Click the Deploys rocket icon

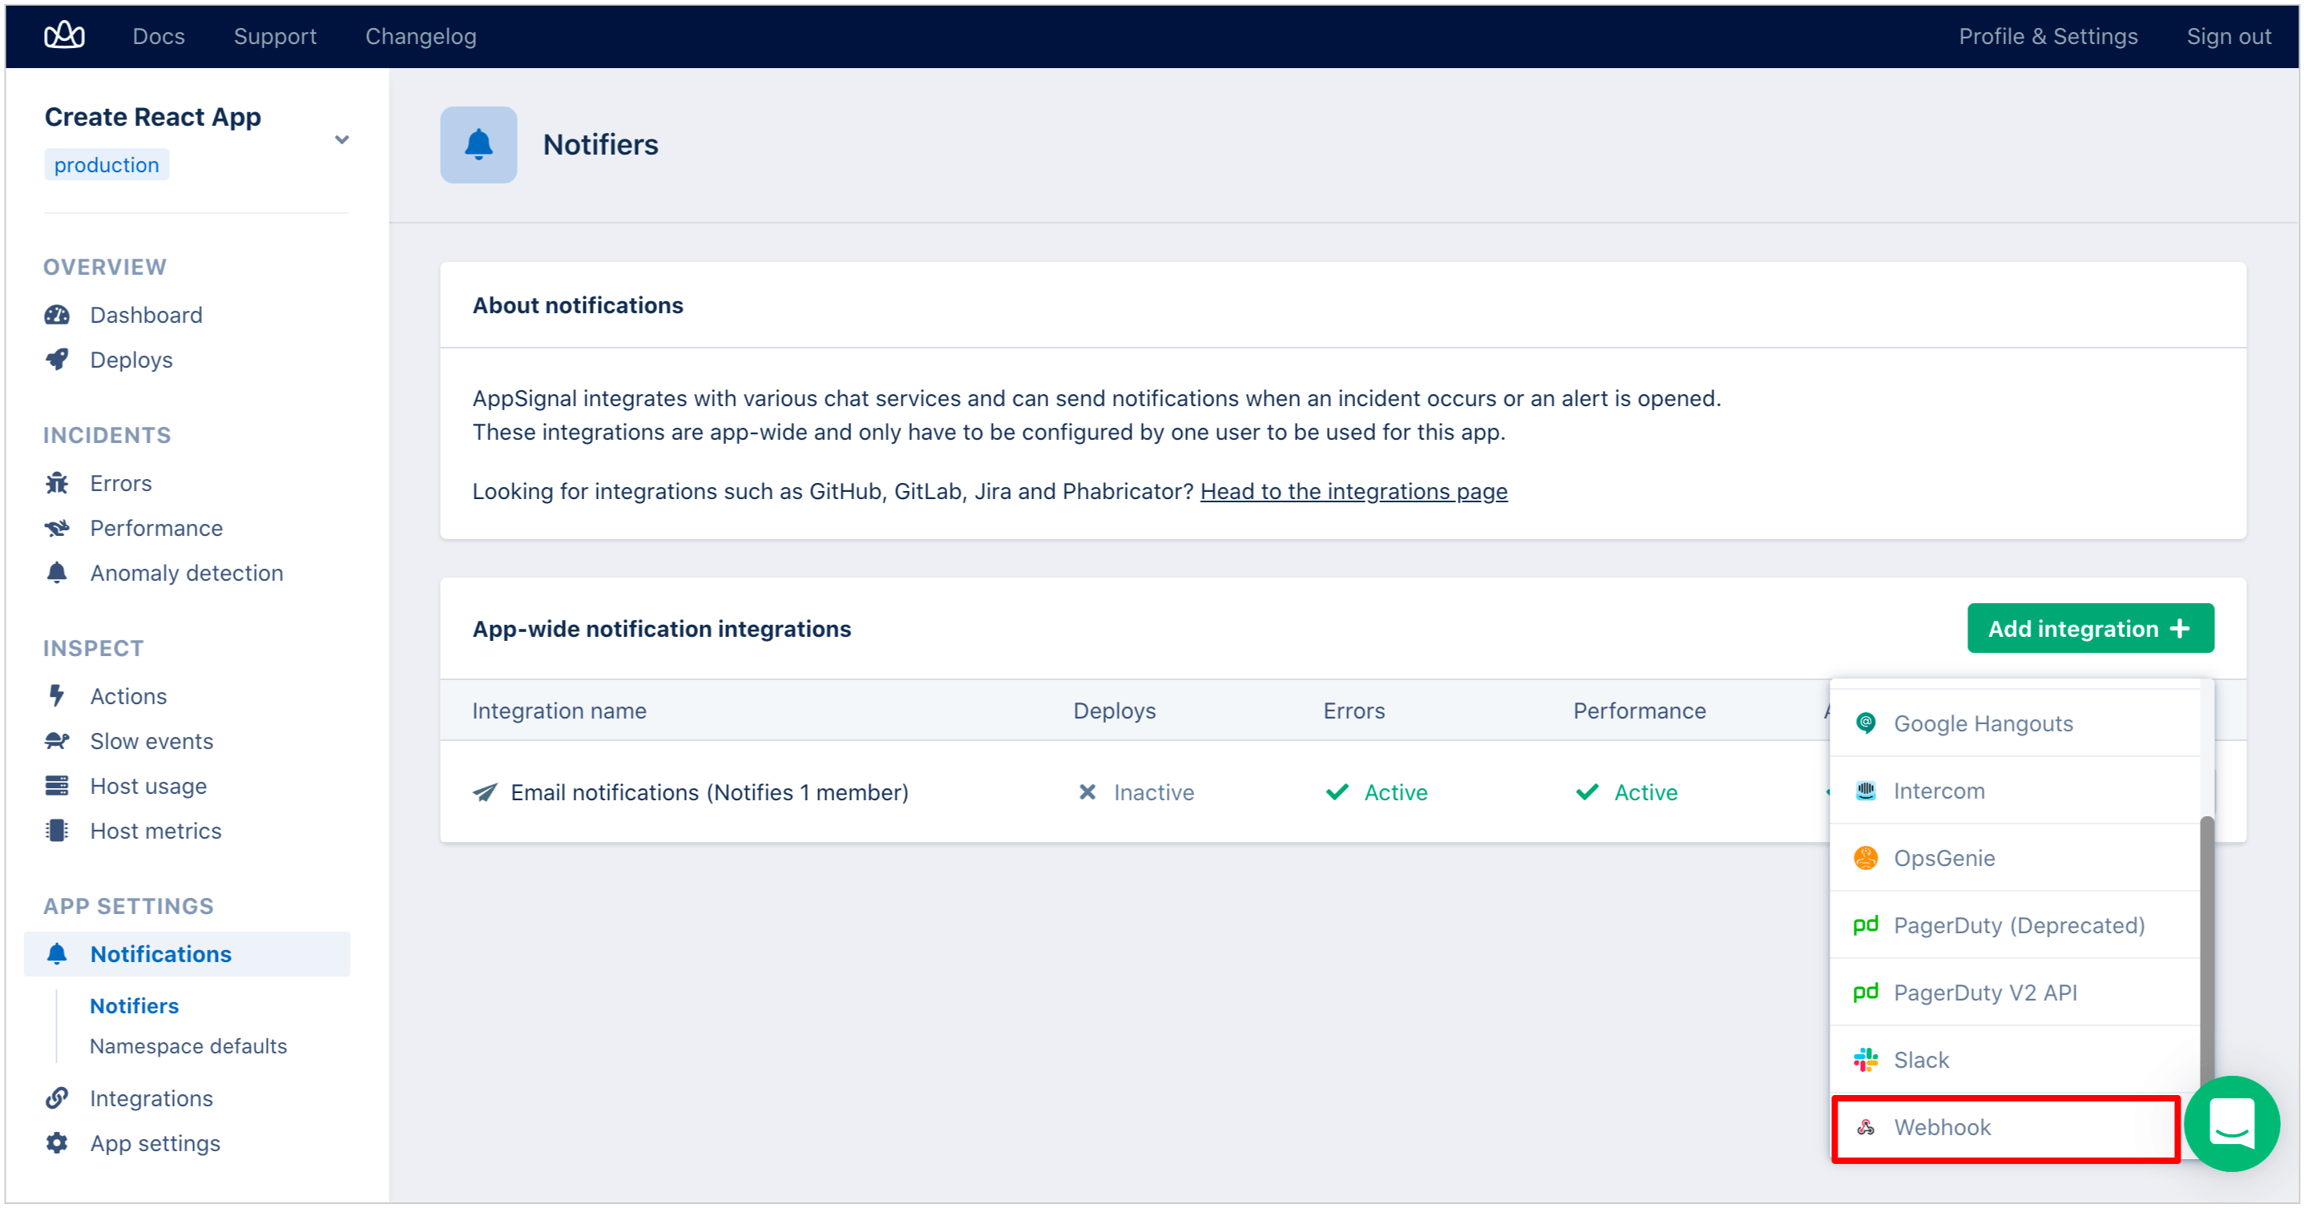click(x=57, y=360)
